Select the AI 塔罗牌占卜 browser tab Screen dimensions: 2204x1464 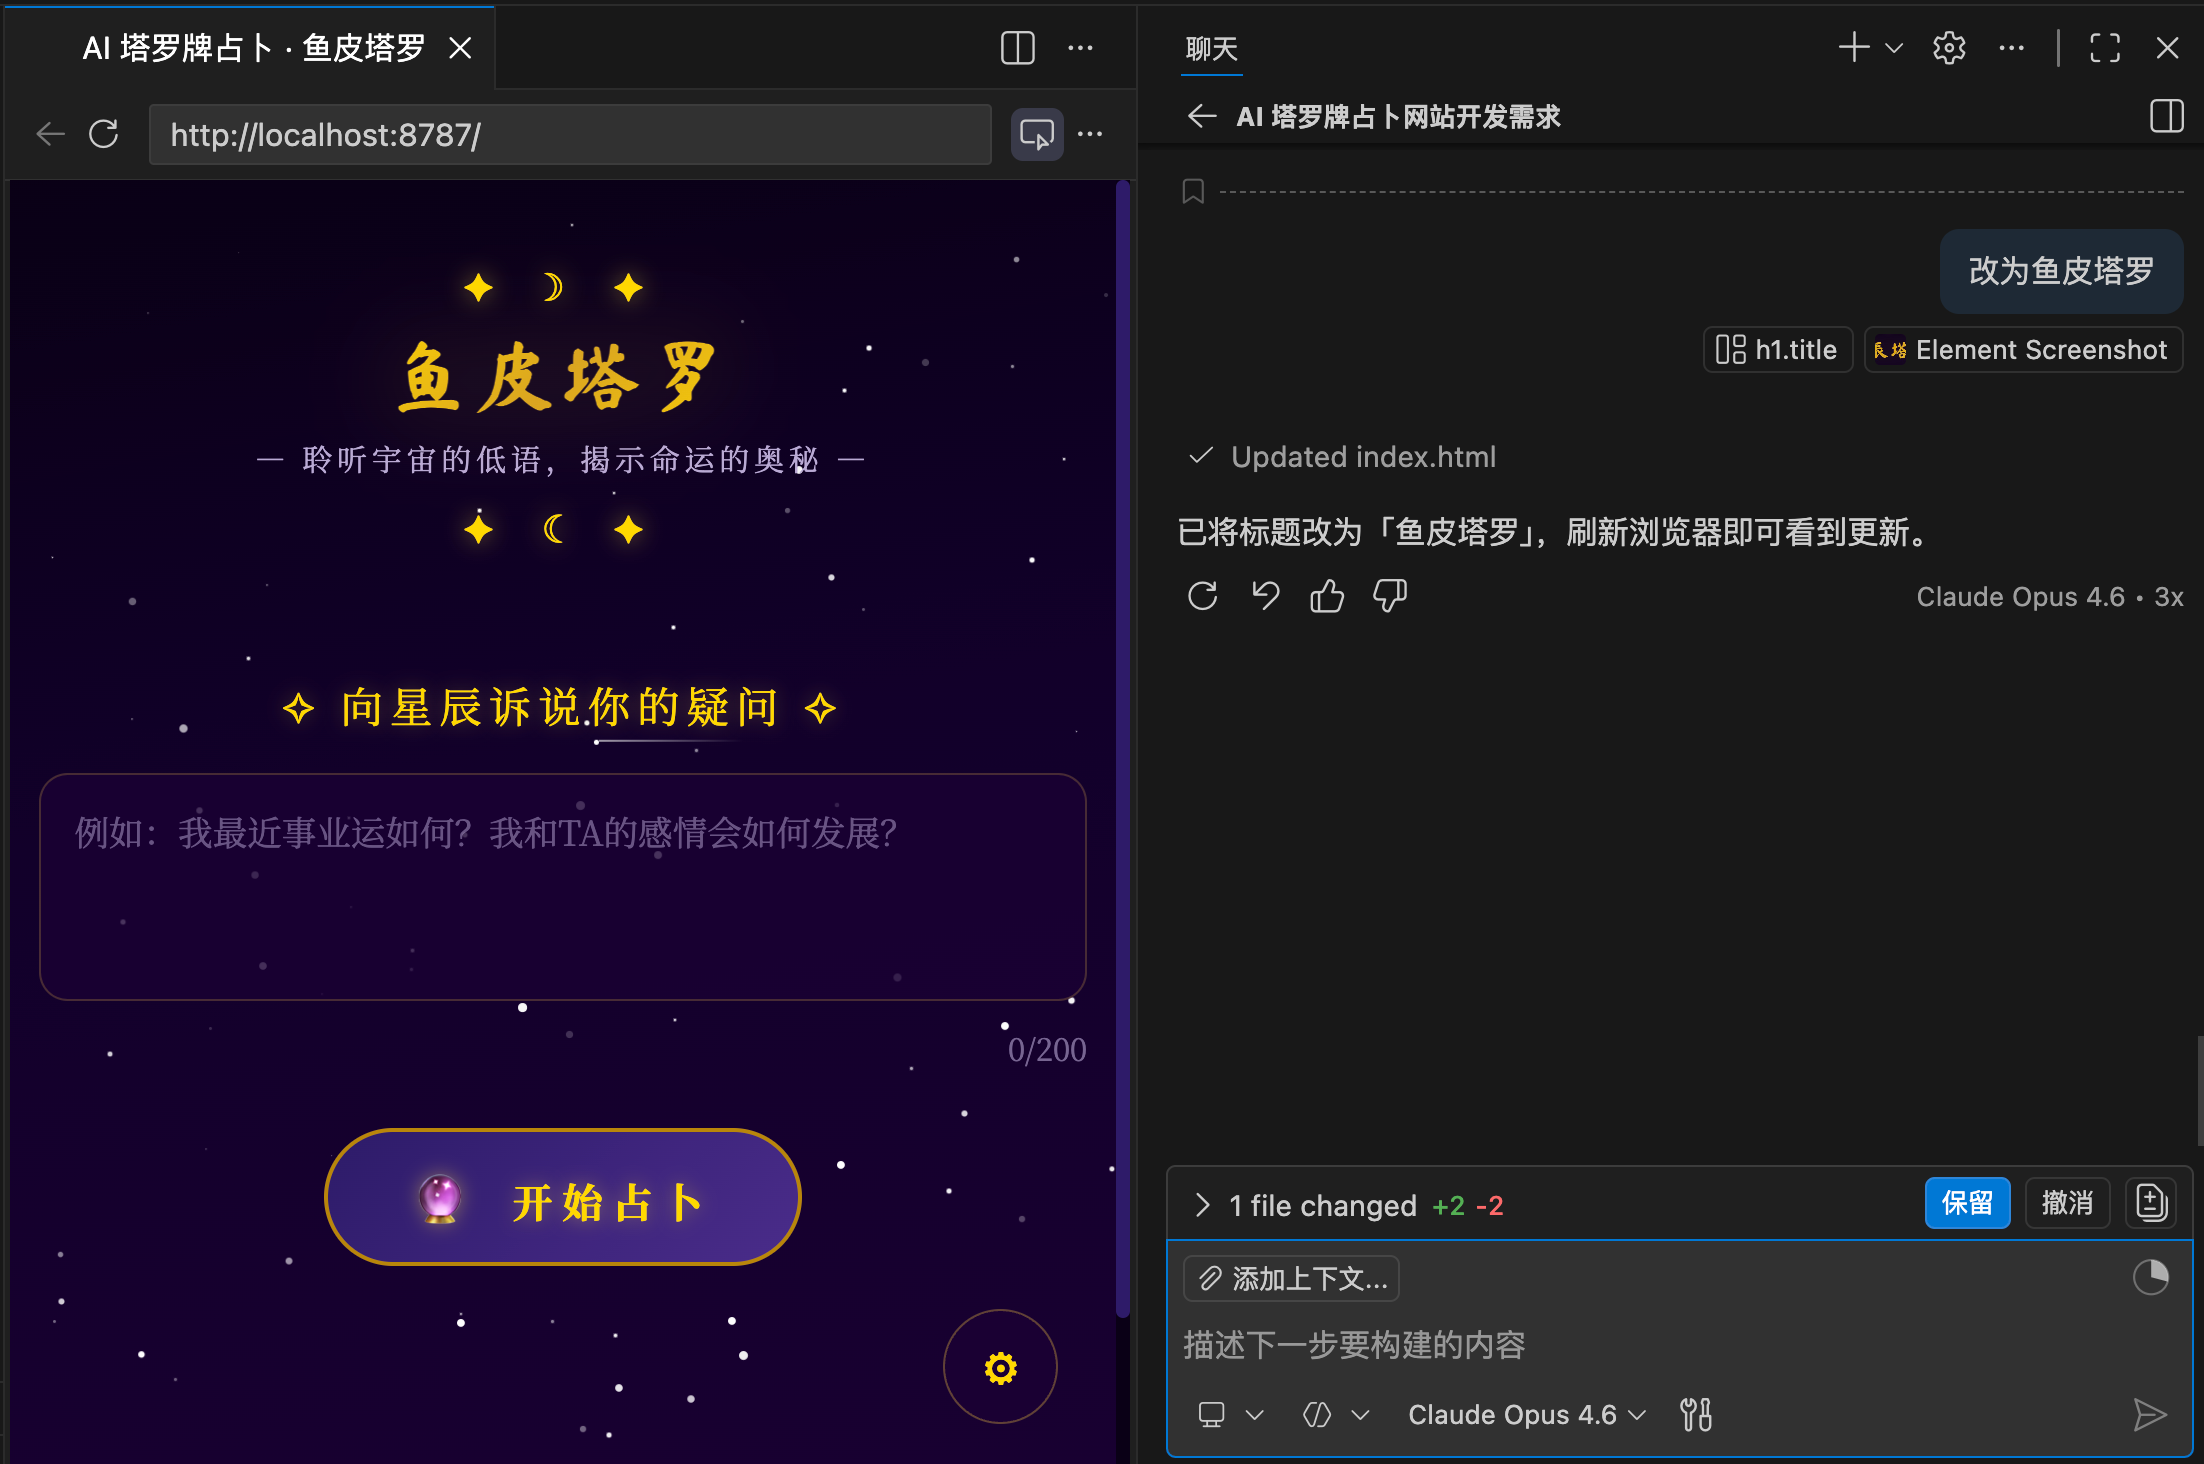[255, 47]
